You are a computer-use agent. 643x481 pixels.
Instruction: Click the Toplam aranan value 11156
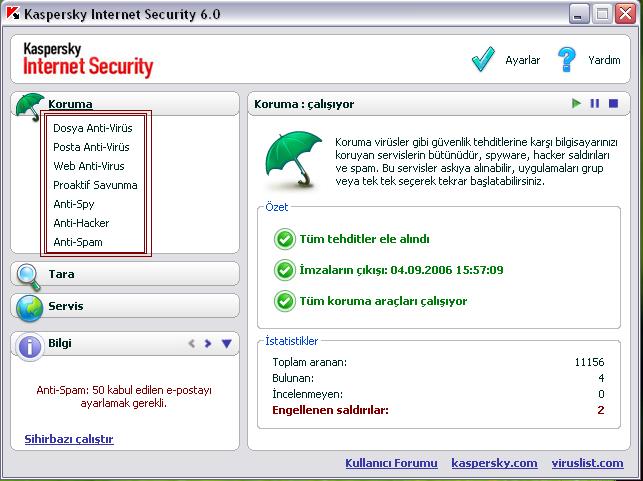click(589, 362)
